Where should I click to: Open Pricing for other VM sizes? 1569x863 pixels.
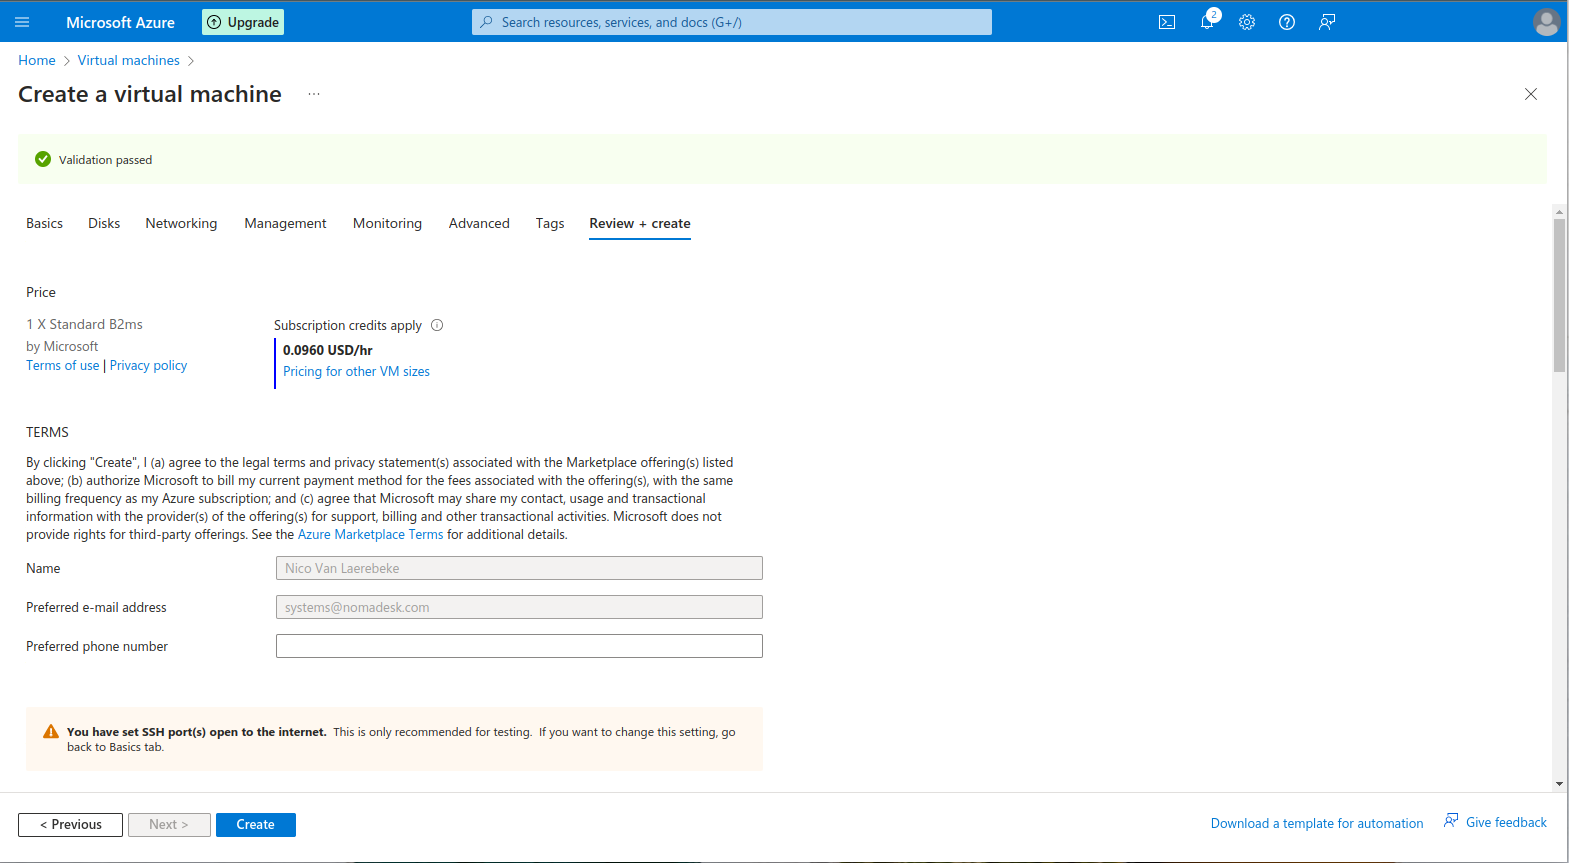click(x=356, y=371)
